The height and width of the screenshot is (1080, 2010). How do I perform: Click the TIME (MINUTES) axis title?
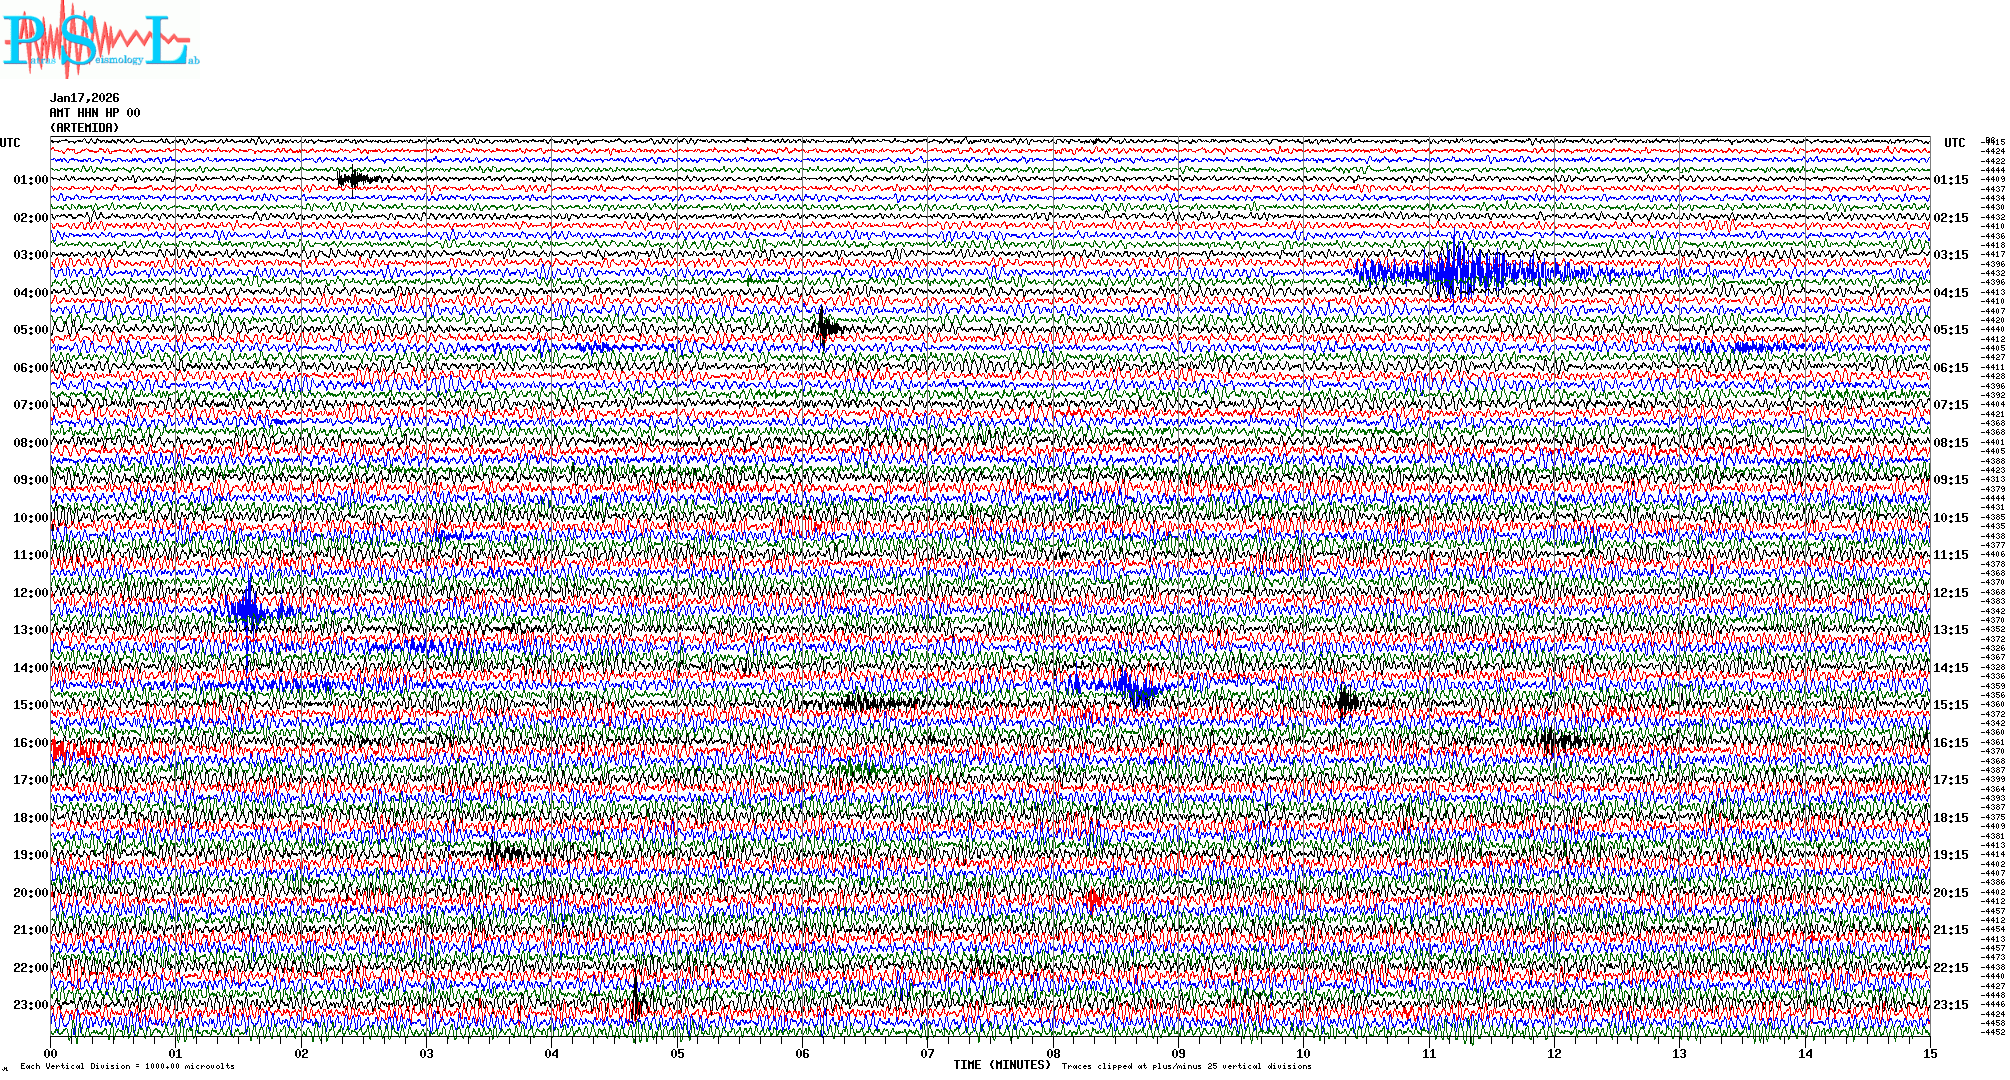[1001, 1065]
